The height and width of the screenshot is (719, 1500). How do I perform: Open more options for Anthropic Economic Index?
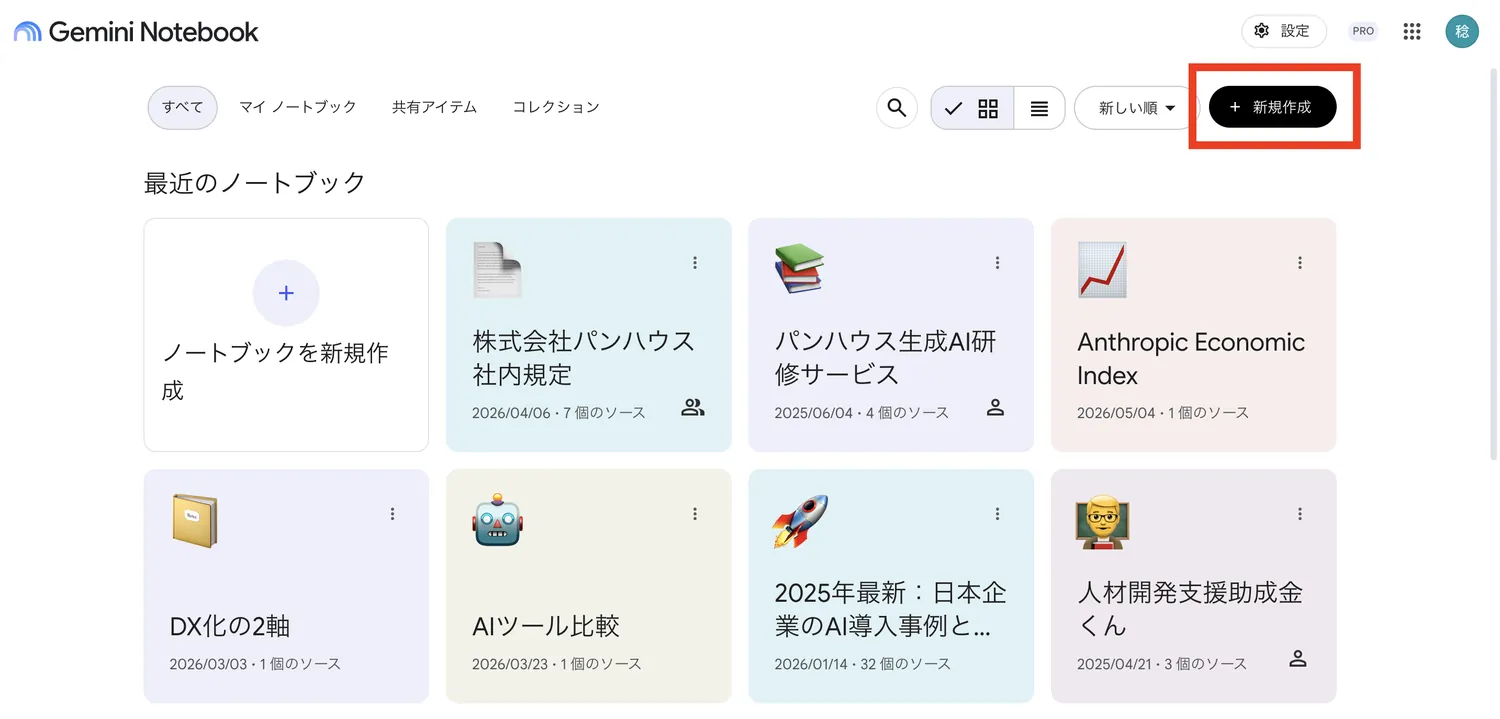[1300, 263]
